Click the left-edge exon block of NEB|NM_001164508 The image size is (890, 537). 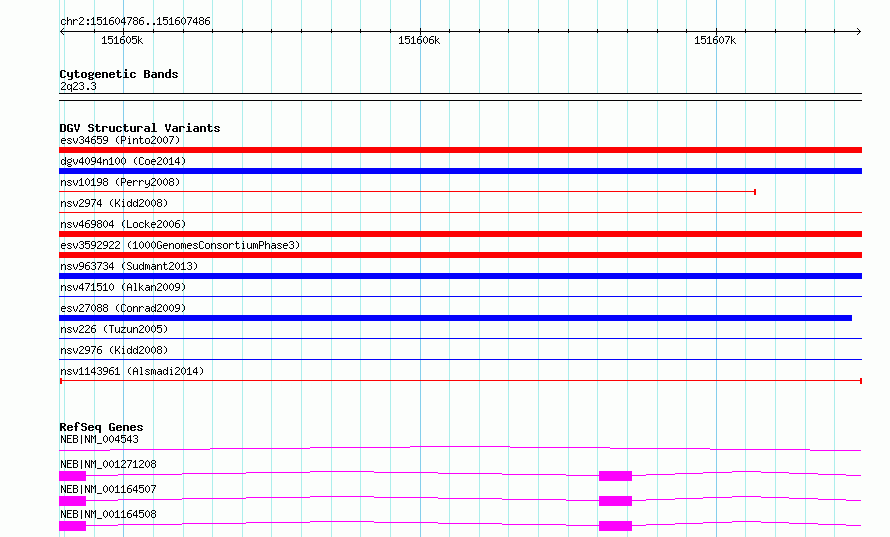[x=73, y=526]
